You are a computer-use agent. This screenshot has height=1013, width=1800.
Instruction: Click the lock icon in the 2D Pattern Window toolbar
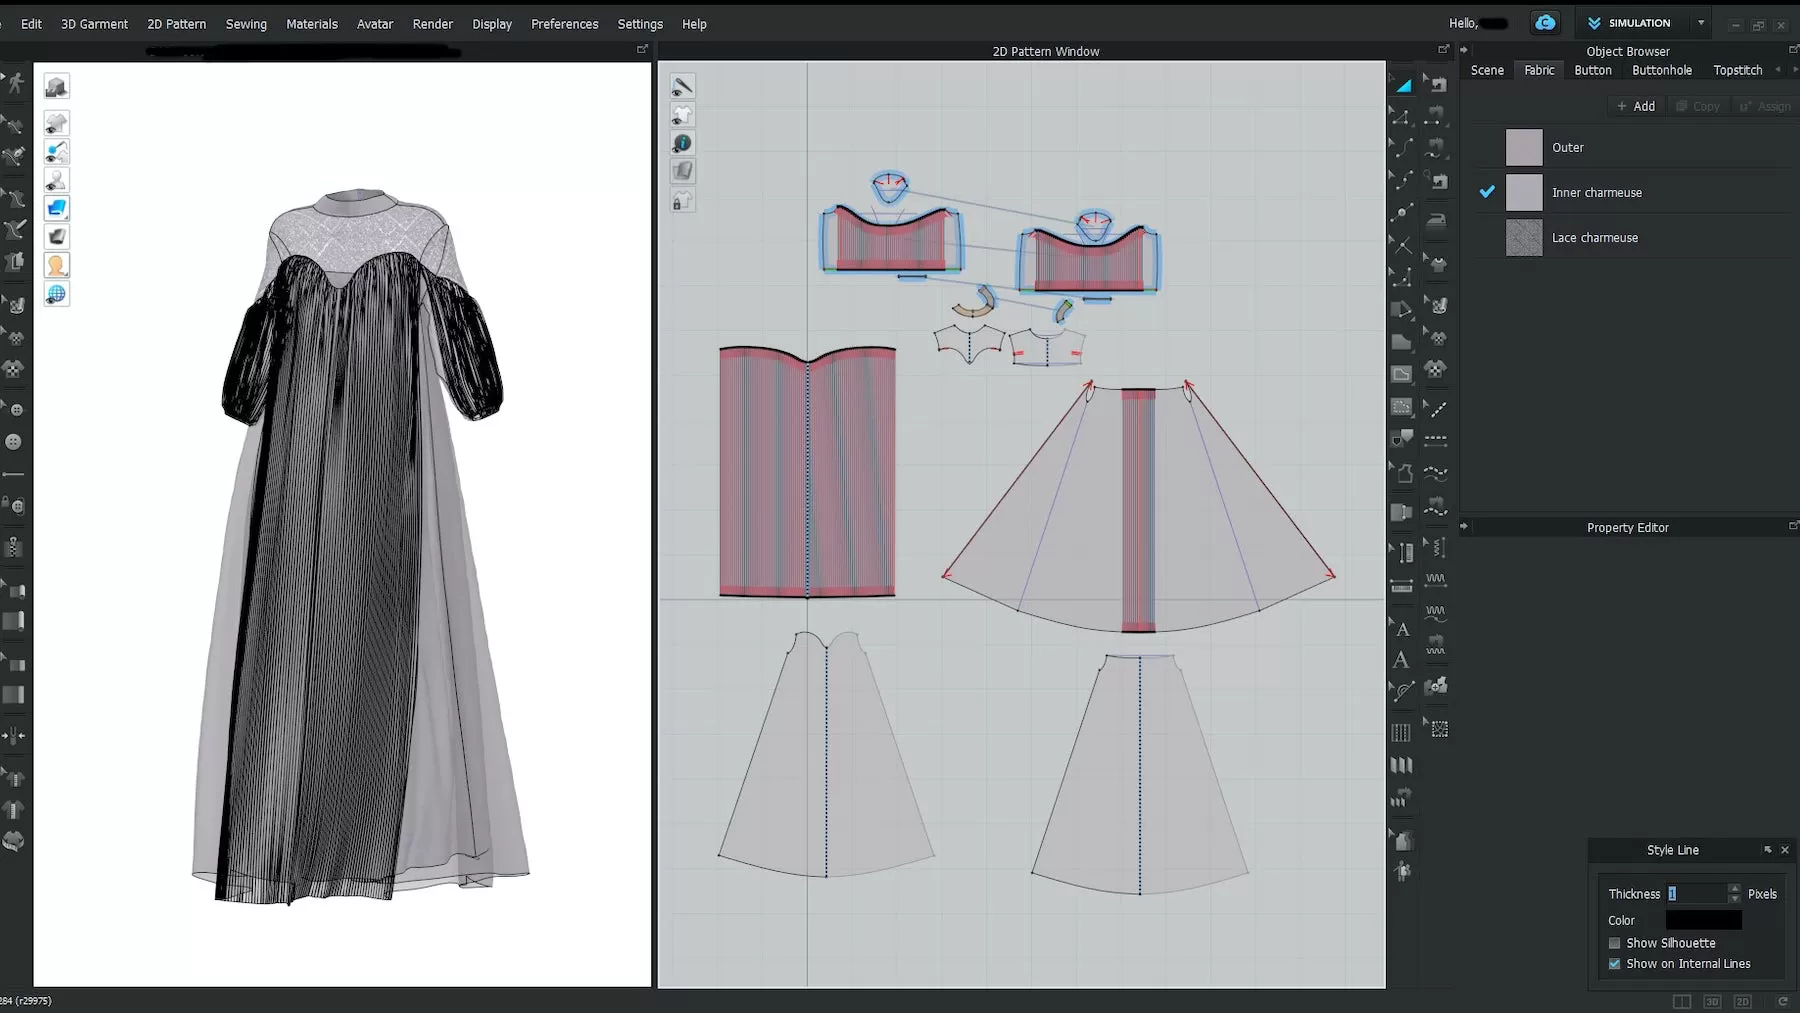[683, 200]
